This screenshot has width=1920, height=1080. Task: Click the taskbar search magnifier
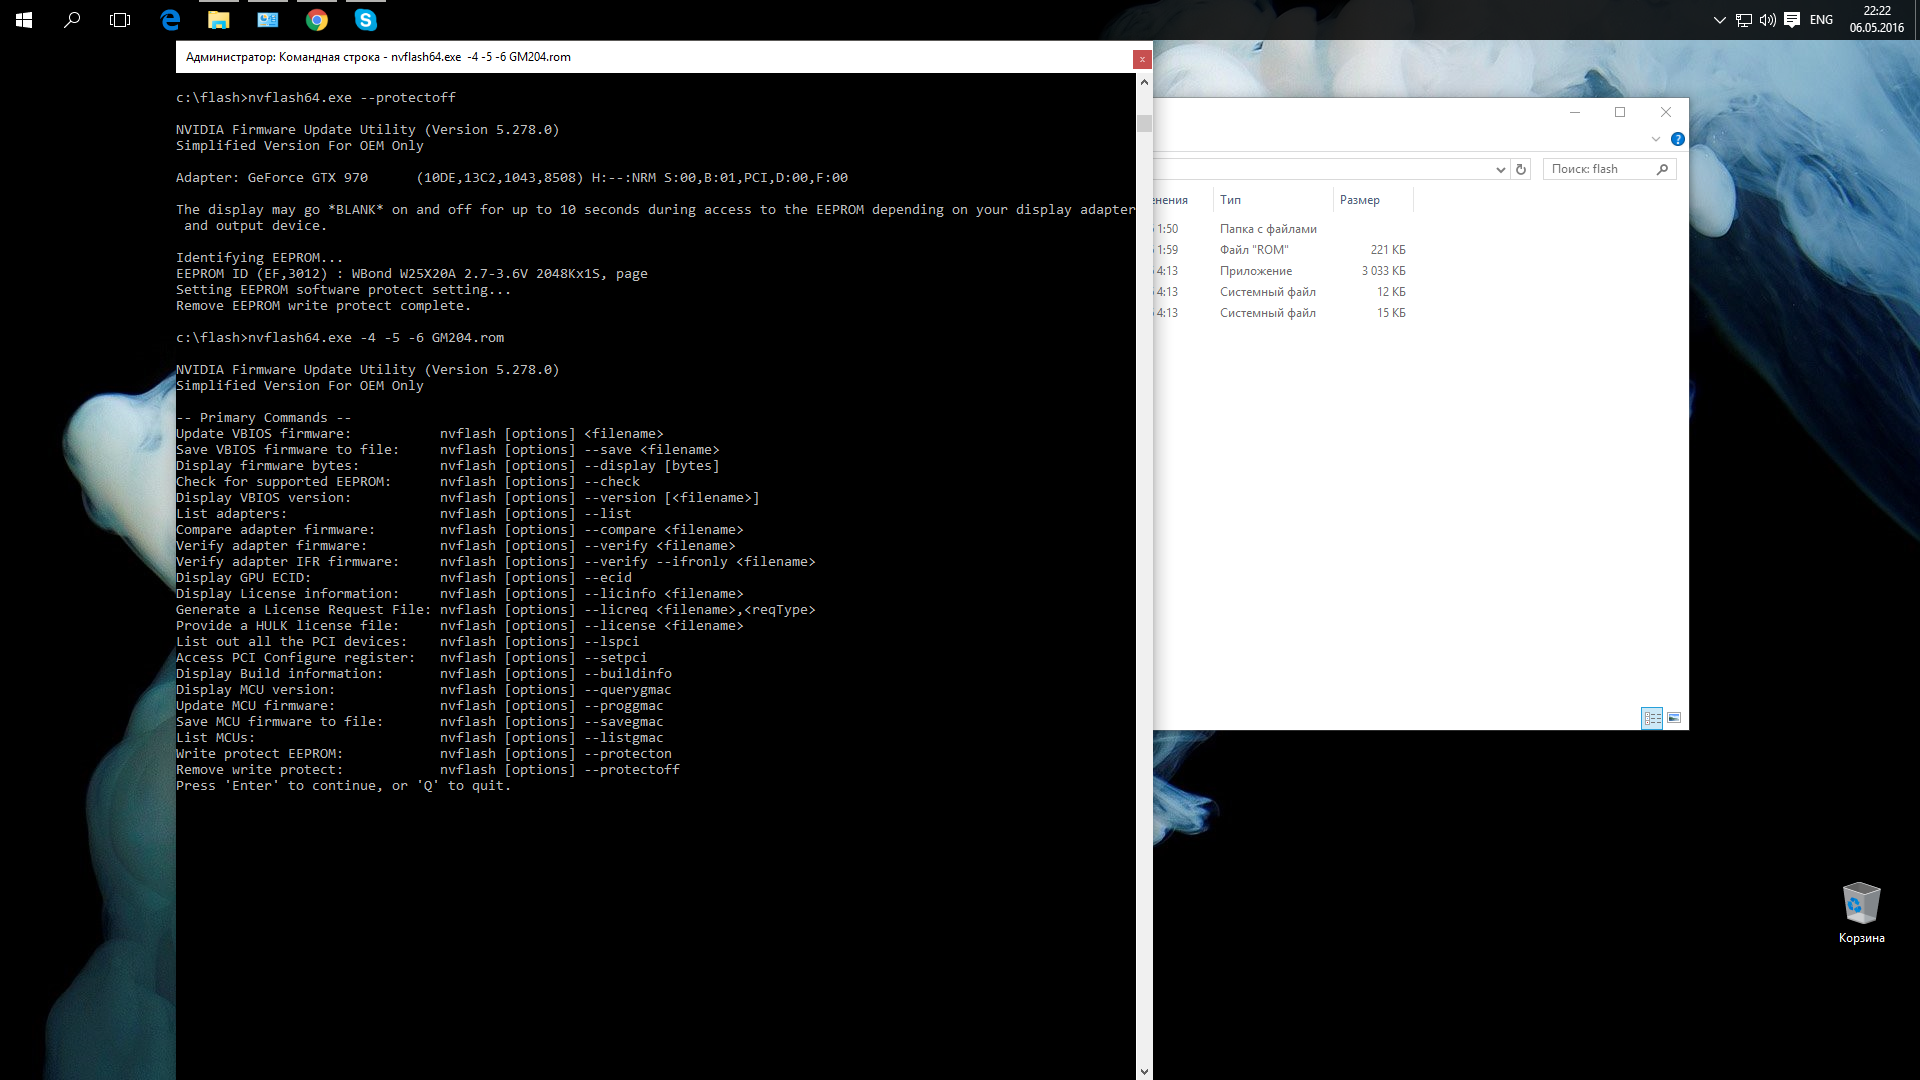coord(72,19)
